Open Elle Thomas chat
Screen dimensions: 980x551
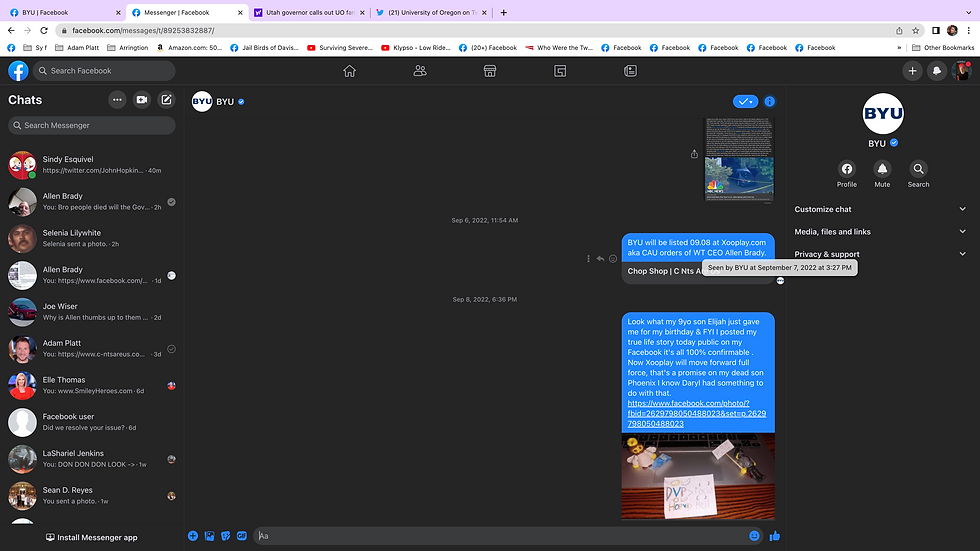[92, 385]
